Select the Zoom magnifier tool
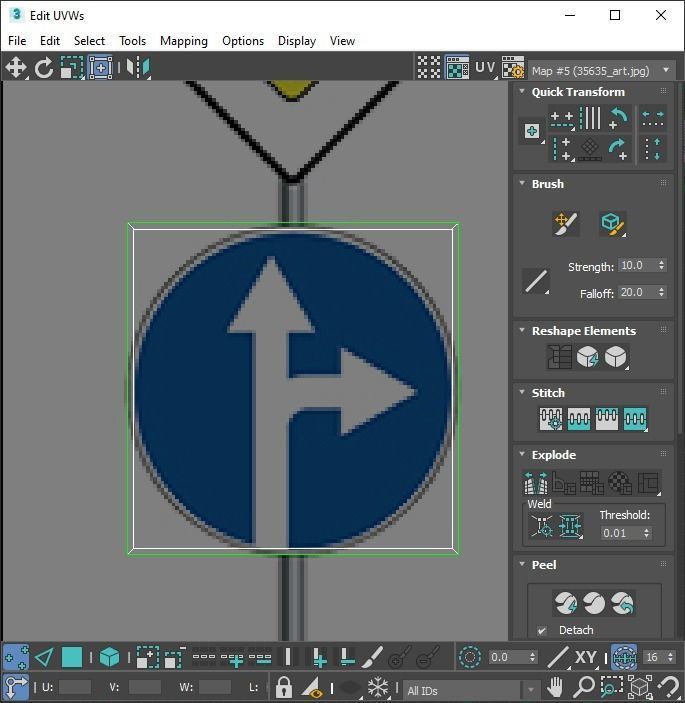Screen dimensions: 685x703 583,687
